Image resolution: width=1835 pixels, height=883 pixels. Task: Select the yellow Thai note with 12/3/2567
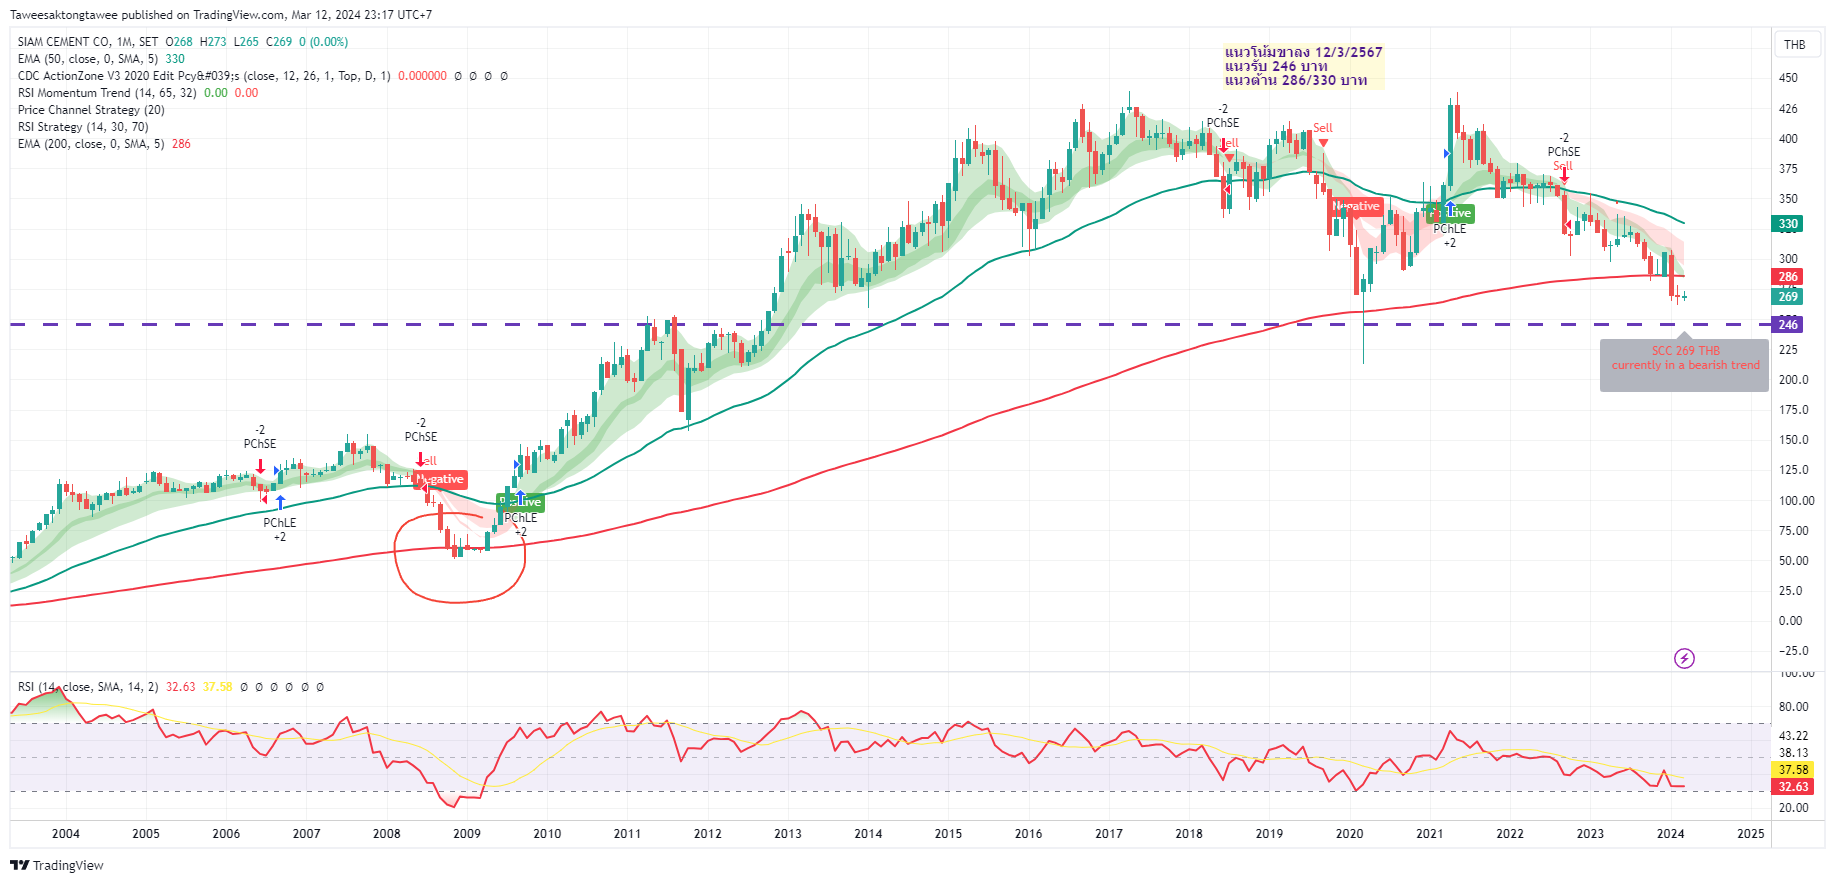(x=1304, y=66)
